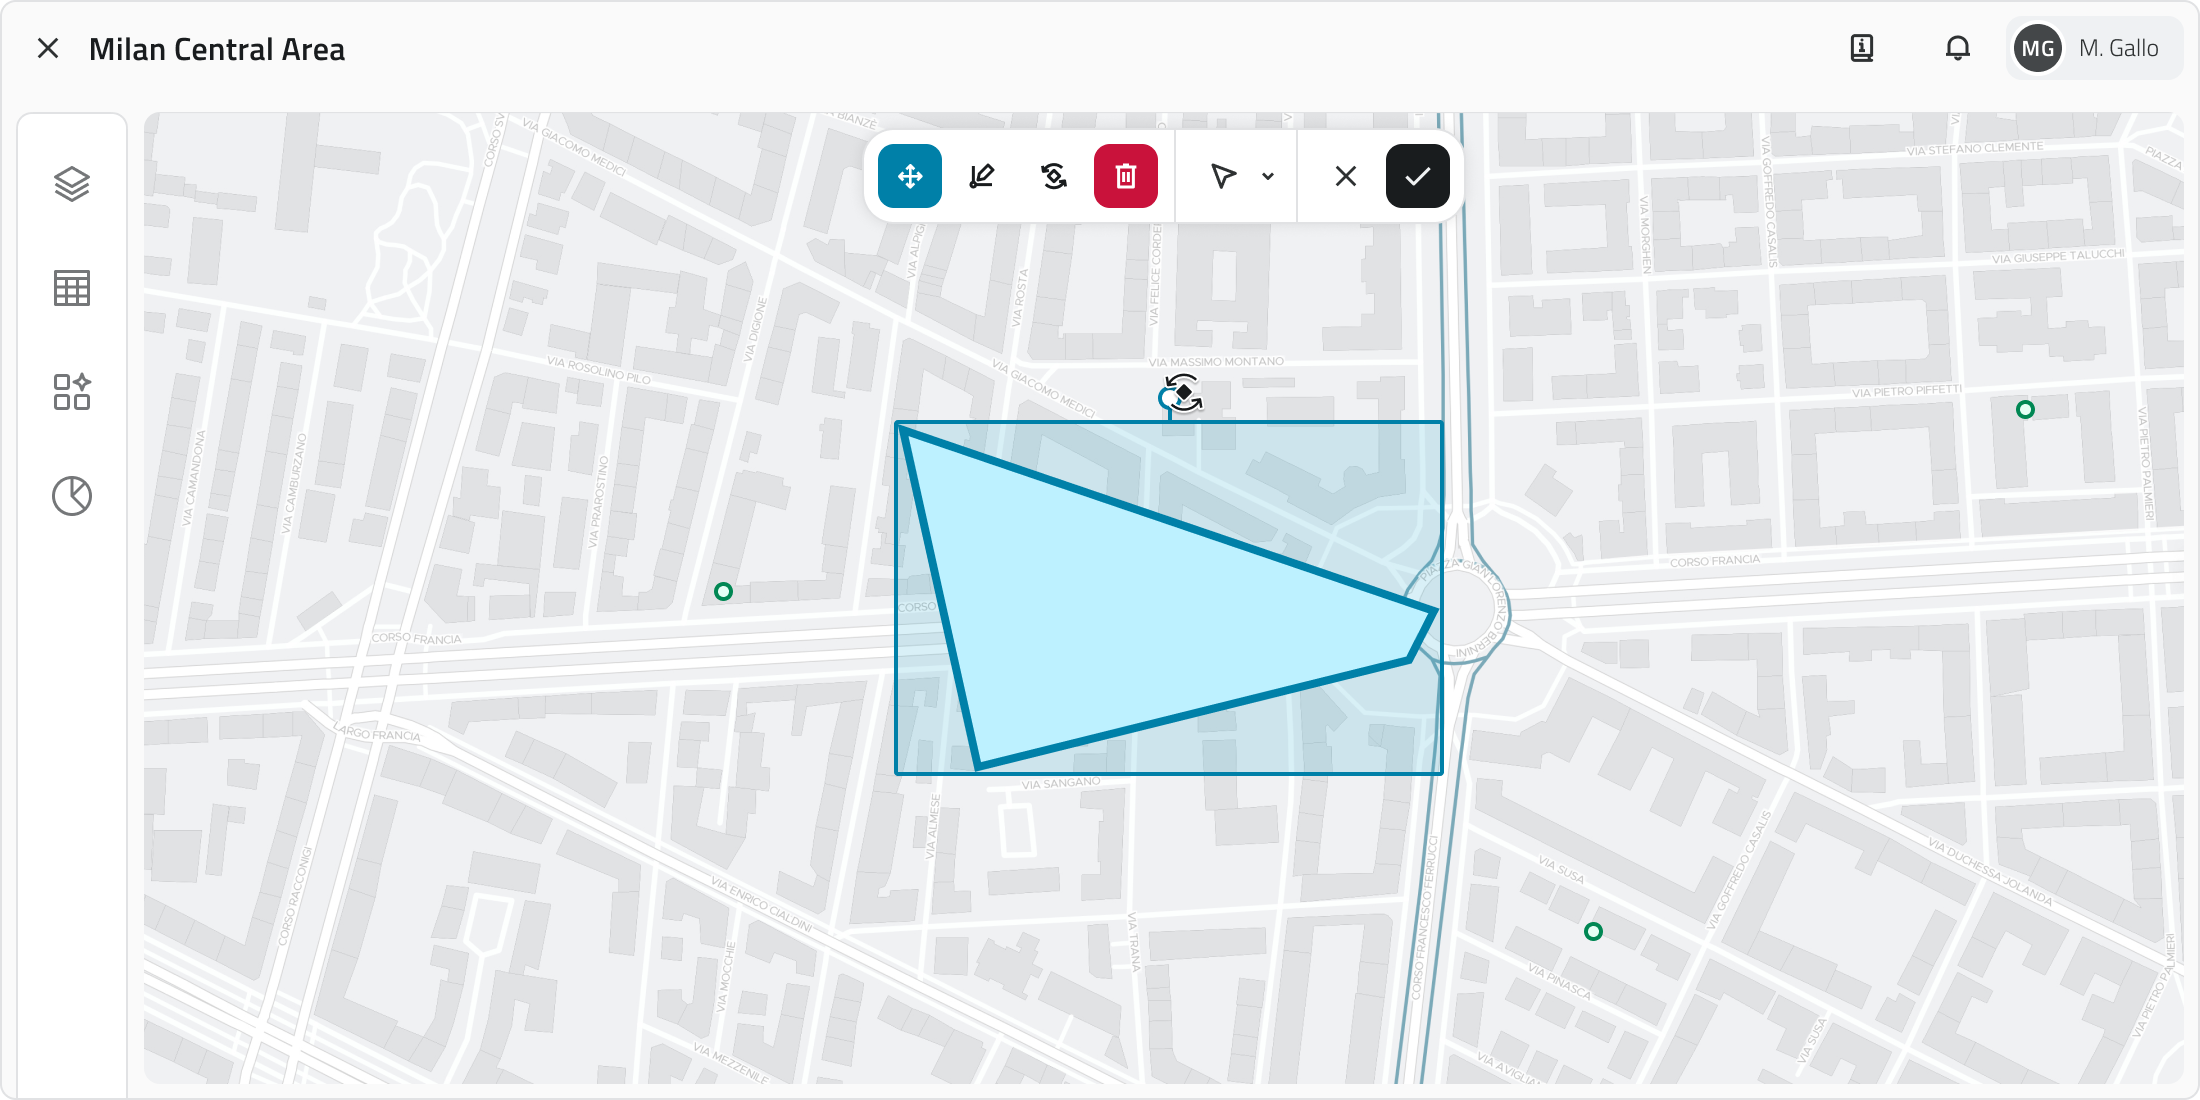The width and height of the screenshot is (2200, 1100).
Task: Cancel editing with toolbar X
Action: pos(1346,177)
